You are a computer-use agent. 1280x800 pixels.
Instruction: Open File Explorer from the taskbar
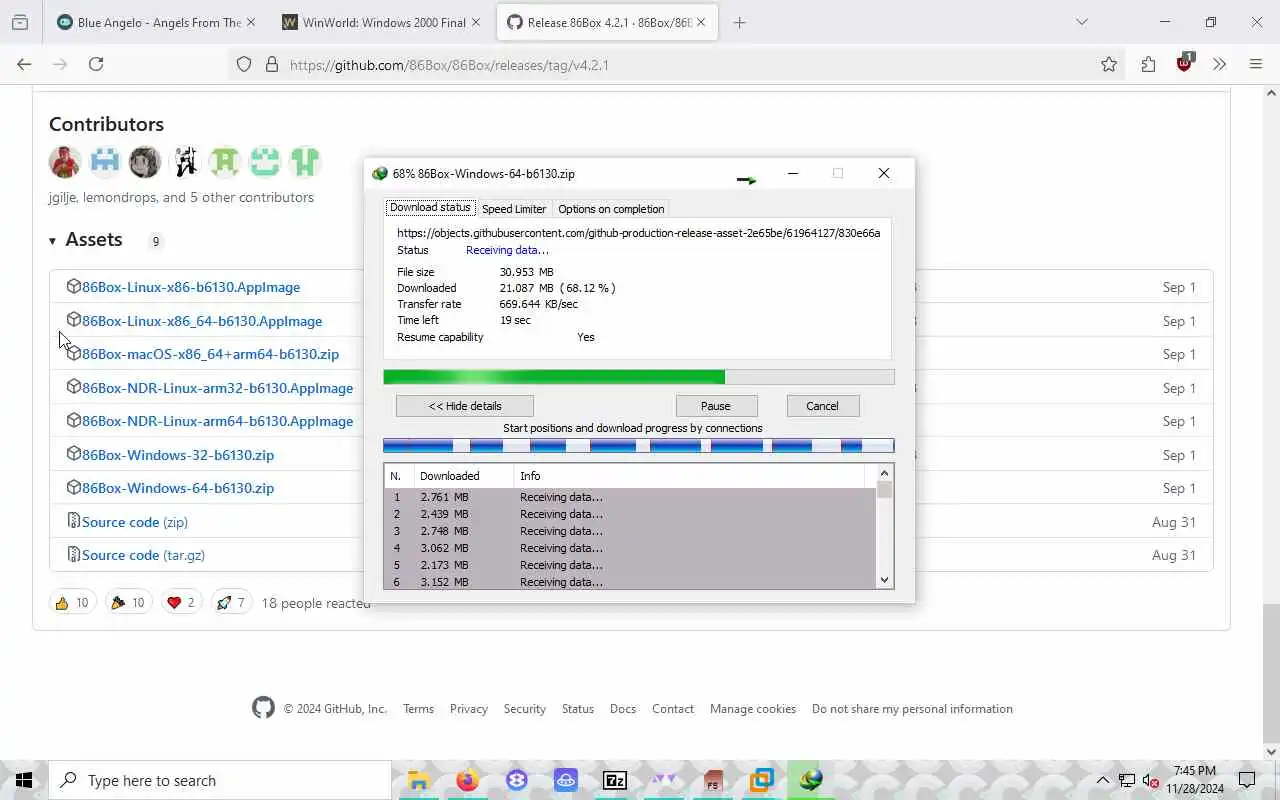pos(418,780)
